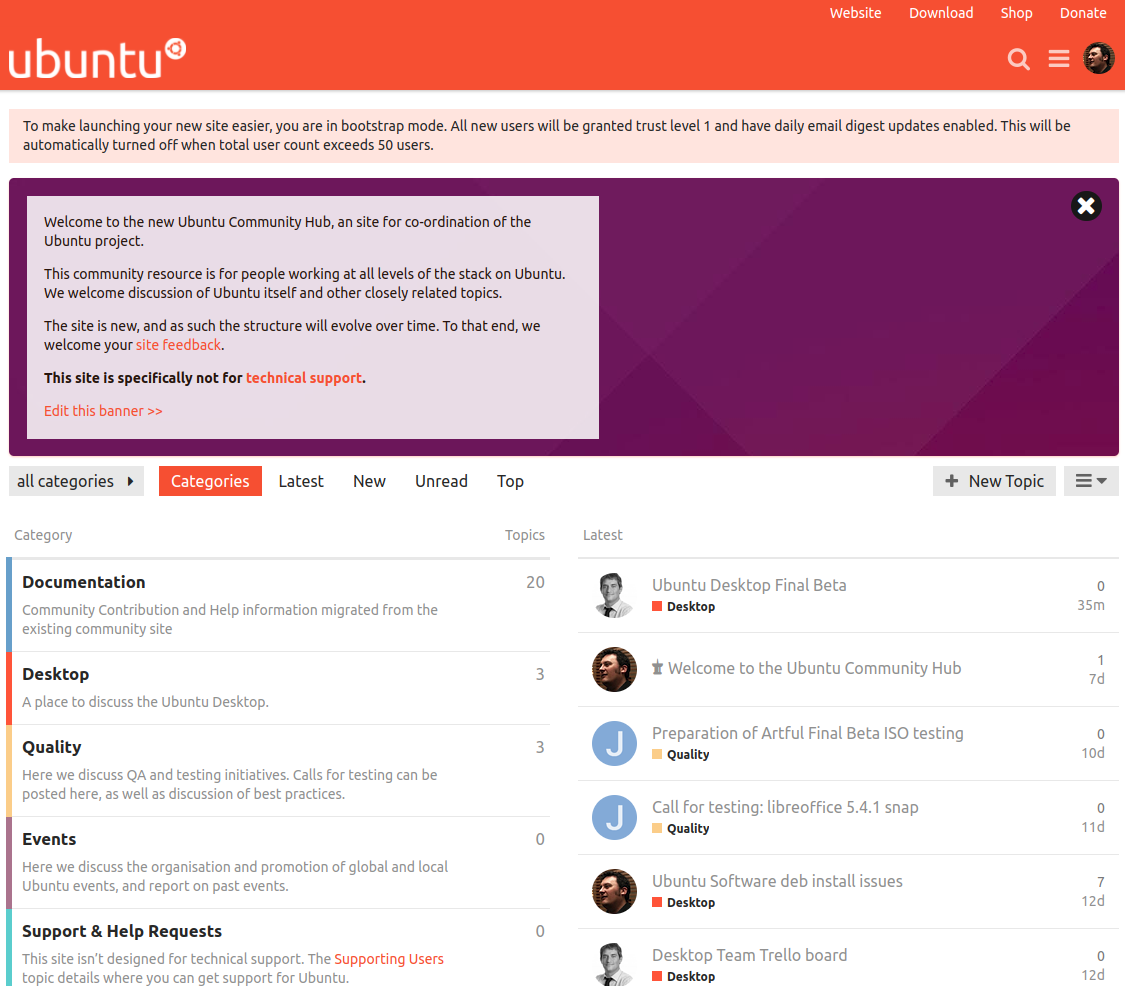Click 7d timestamp on Welcome topic
The image size is (1125, 986).
1096,679
